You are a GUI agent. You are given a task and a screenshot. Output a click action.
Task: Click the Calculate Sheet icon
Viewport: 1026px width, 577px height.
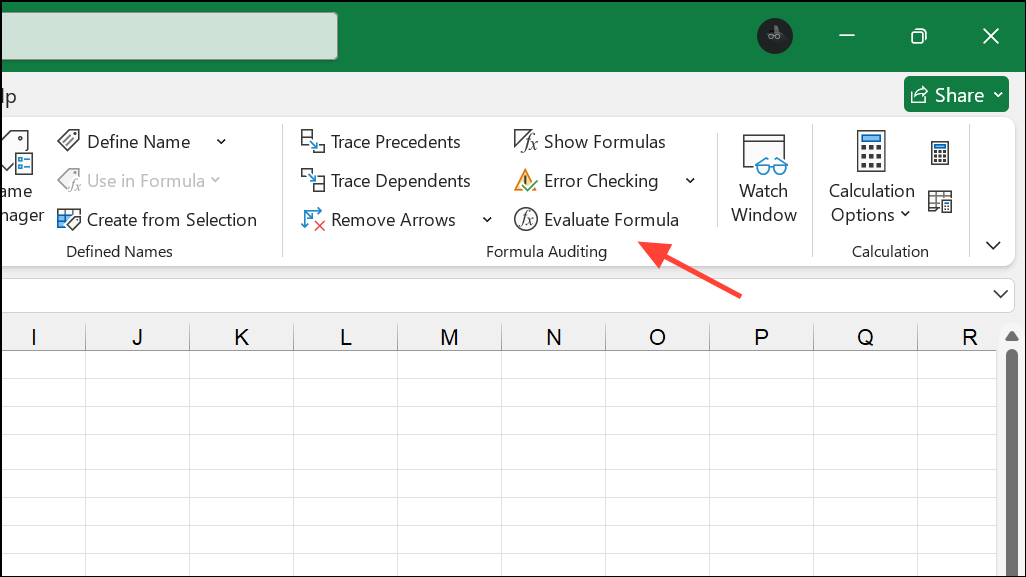938,200
